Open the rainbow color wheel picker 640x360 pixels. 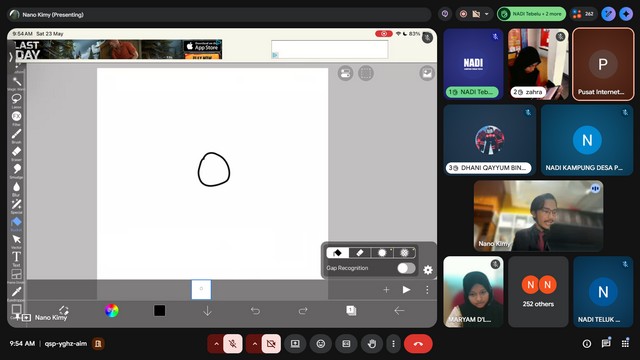(111, 311)
